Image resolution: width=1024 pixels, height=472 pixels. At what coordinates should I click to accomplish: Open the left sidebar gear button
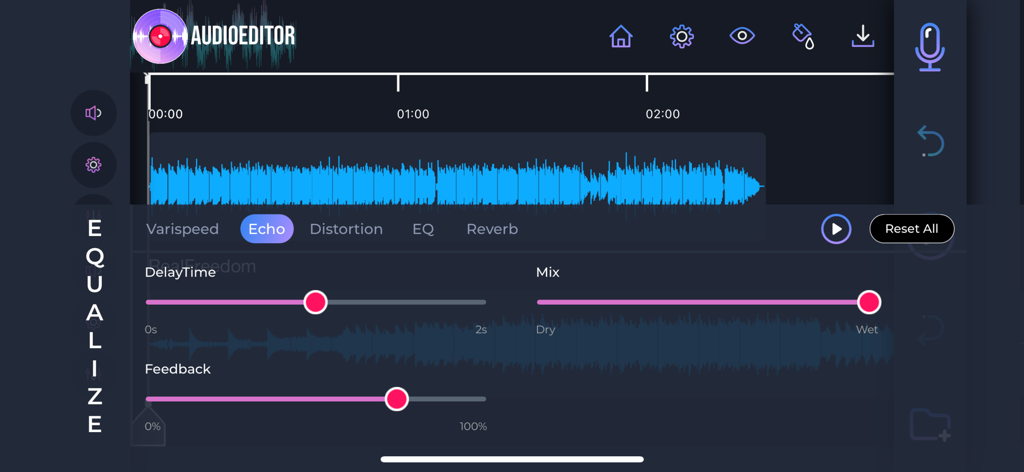(x=93, y=165)
